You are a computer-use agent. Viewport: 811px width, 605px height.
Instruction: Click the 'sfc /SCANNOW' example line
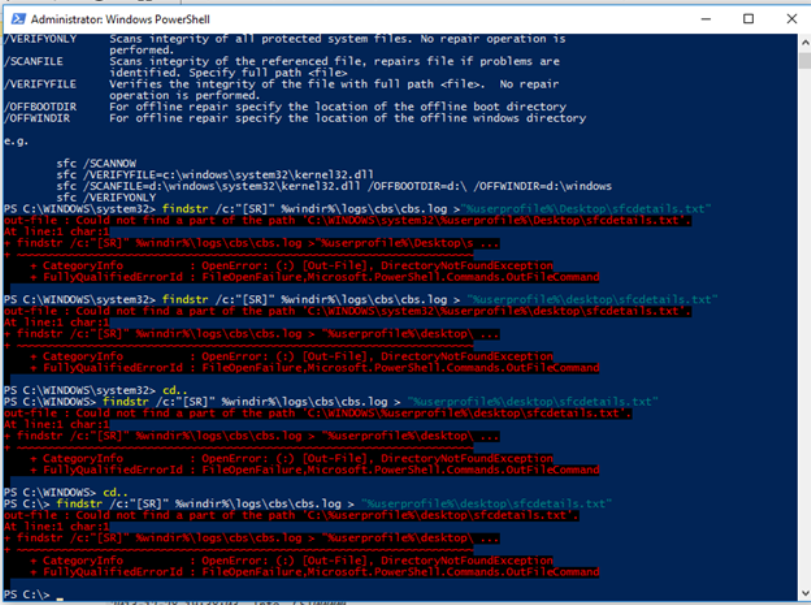tap(96, 163)
